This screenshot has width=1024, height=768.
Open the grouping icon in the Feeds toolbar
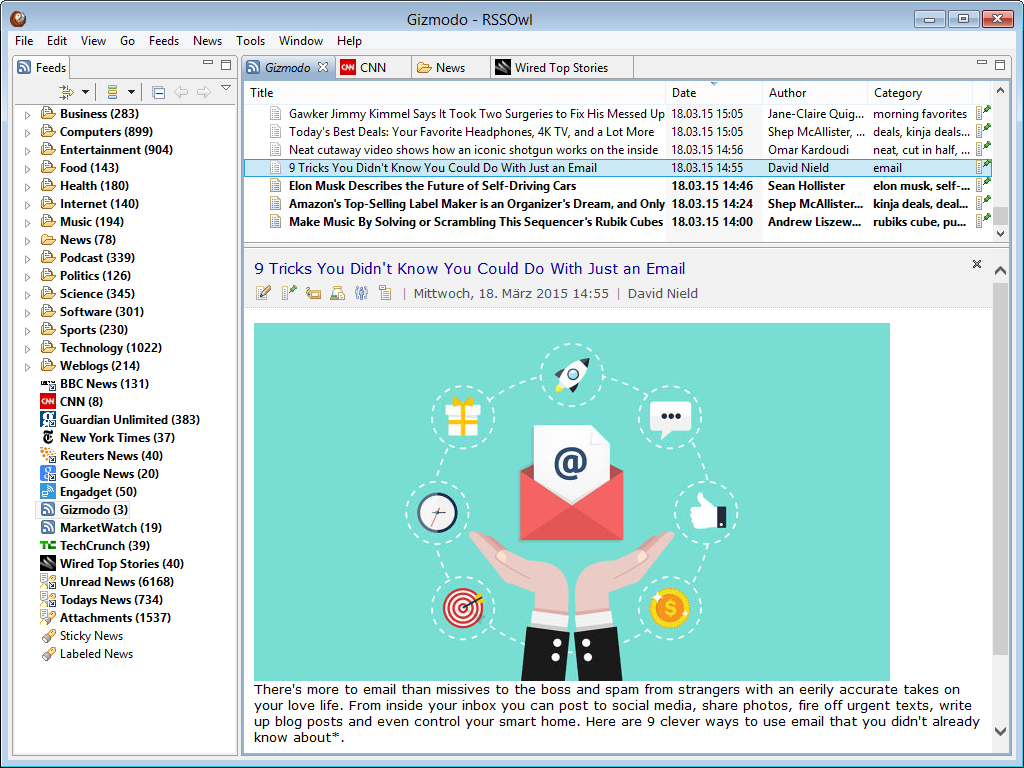coord(113,91)
